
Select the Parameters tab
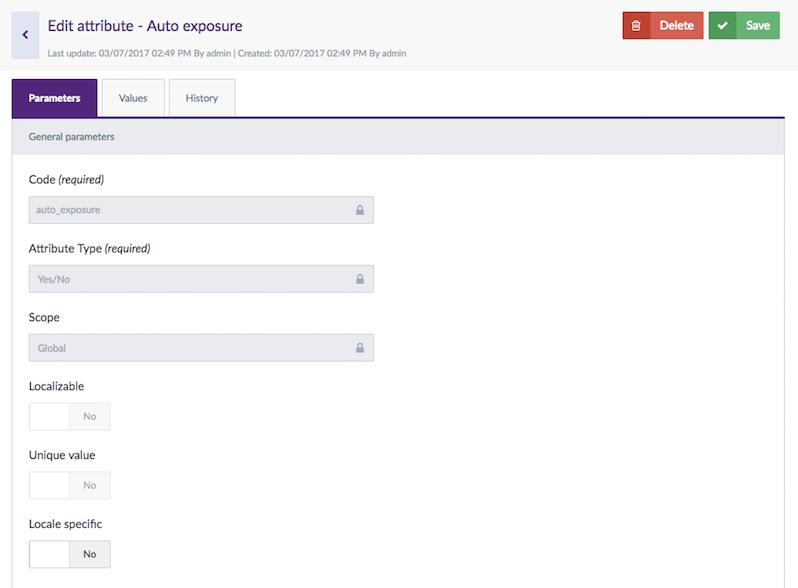coord(54,98)
